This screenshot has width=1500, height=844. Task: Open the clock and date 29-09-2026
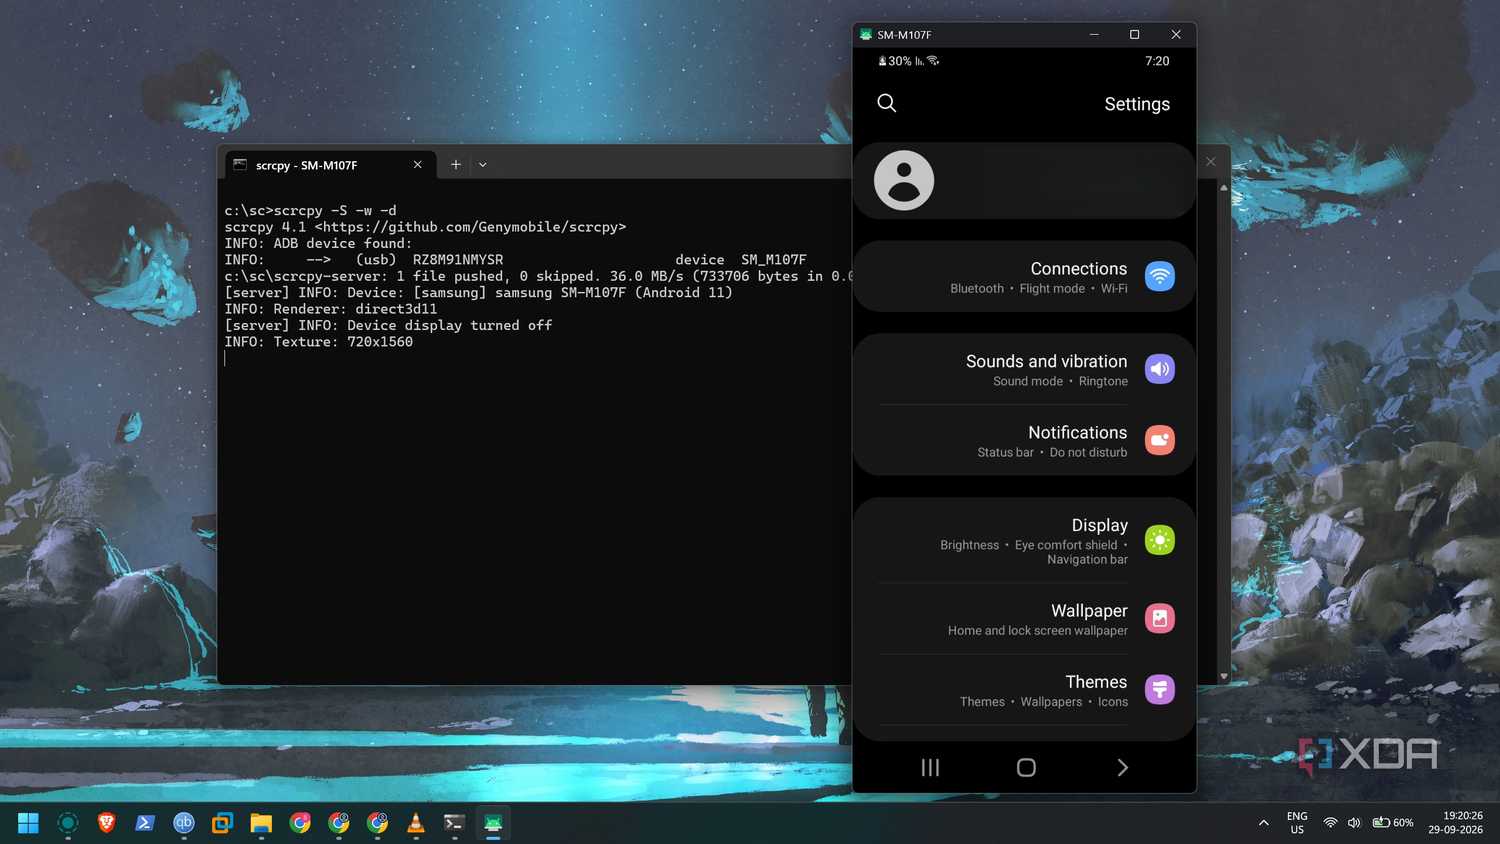click(1455, 823)
